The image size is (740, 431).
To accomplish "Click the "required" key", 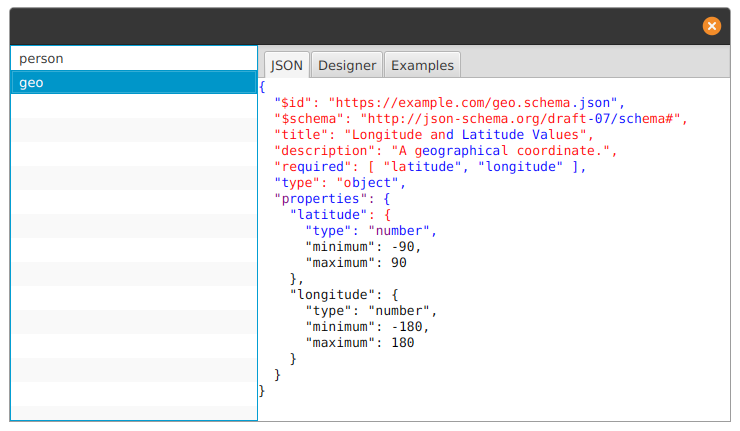I will click(x=312, y=167).
